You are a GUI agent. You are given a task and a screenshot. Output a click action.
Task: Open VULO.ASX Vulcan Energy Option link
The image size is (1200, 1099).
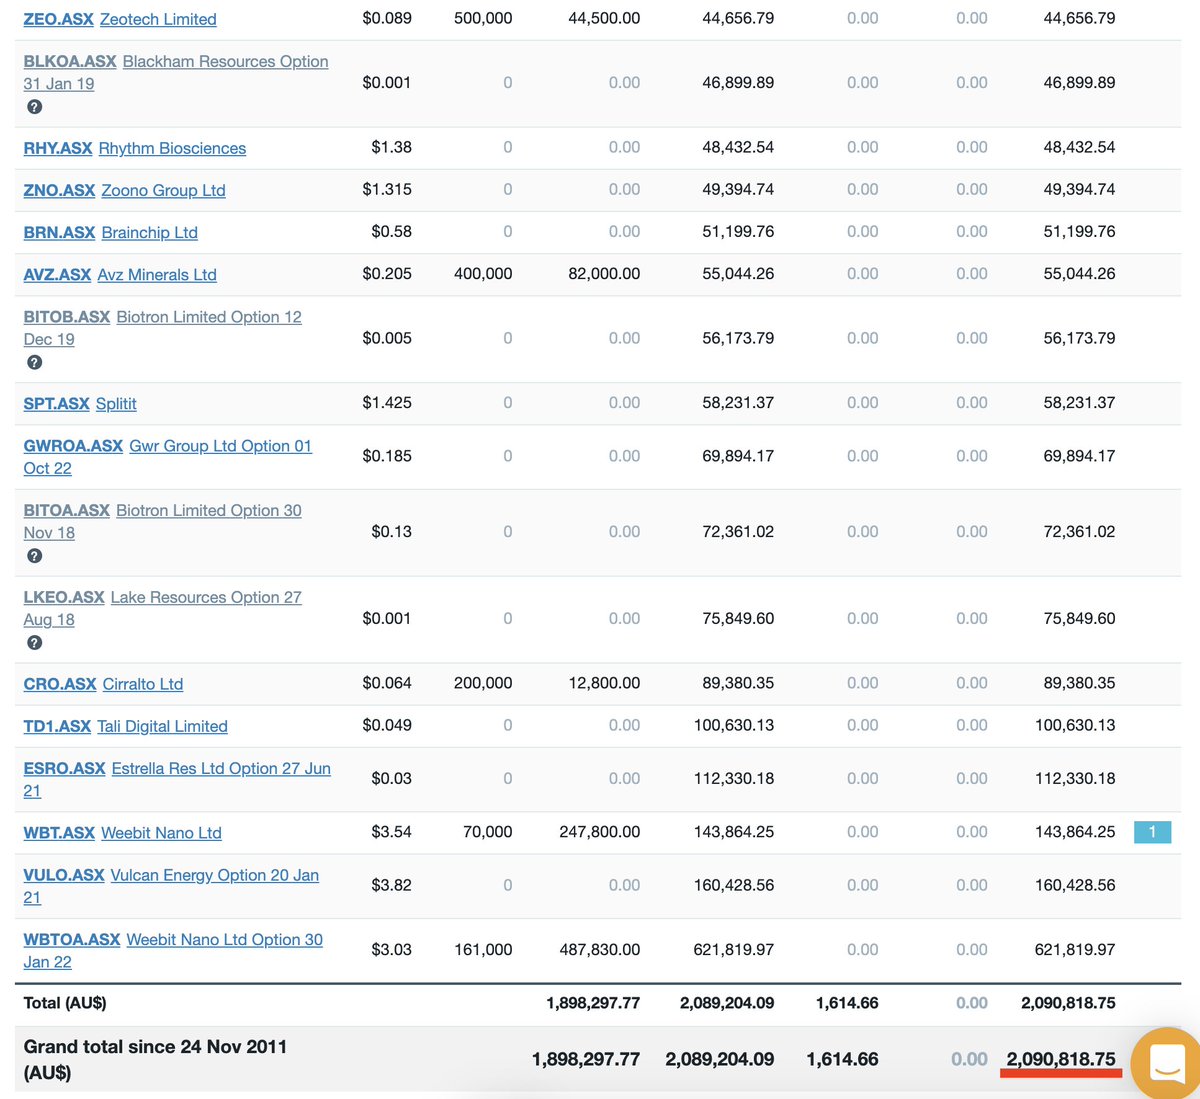click(172, 885)
